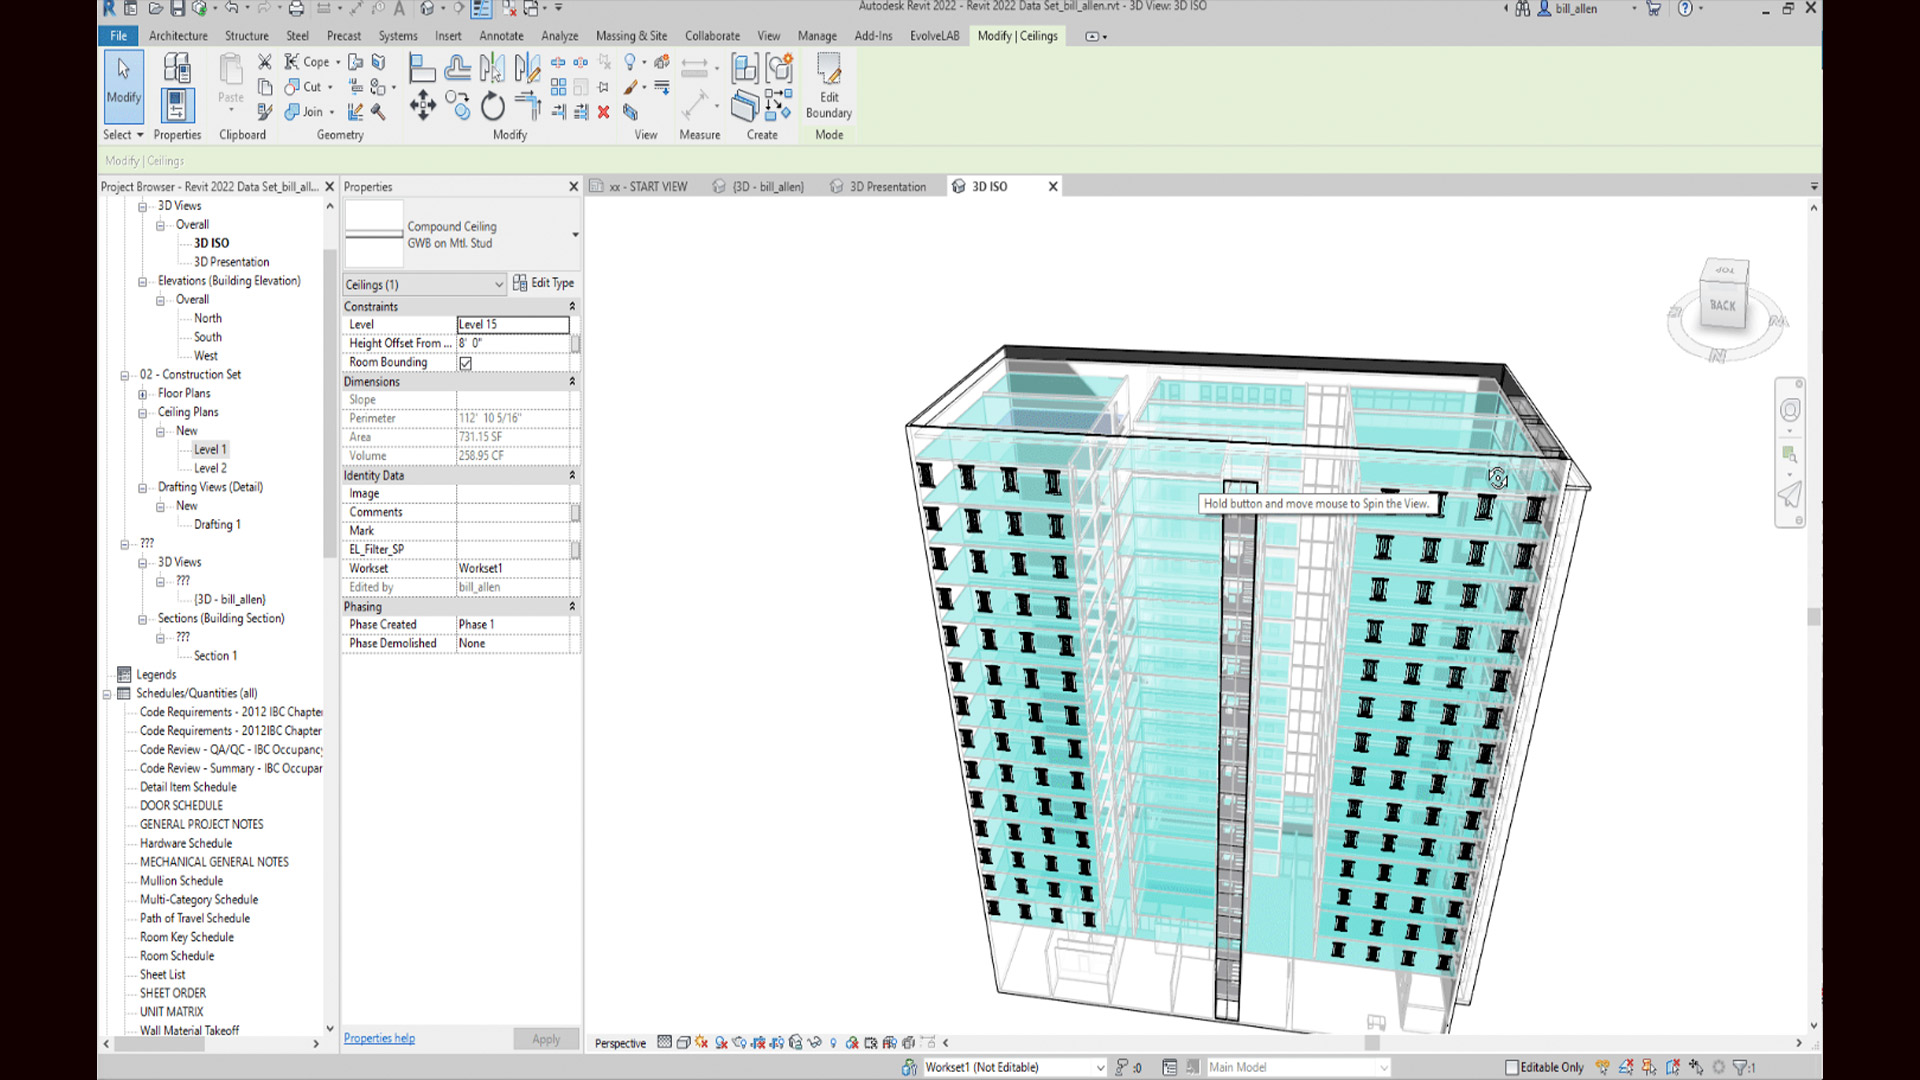This screenshot has width=1920, height=1080.
Task: Click the Rotate tool icon
Action: [492, 105]
